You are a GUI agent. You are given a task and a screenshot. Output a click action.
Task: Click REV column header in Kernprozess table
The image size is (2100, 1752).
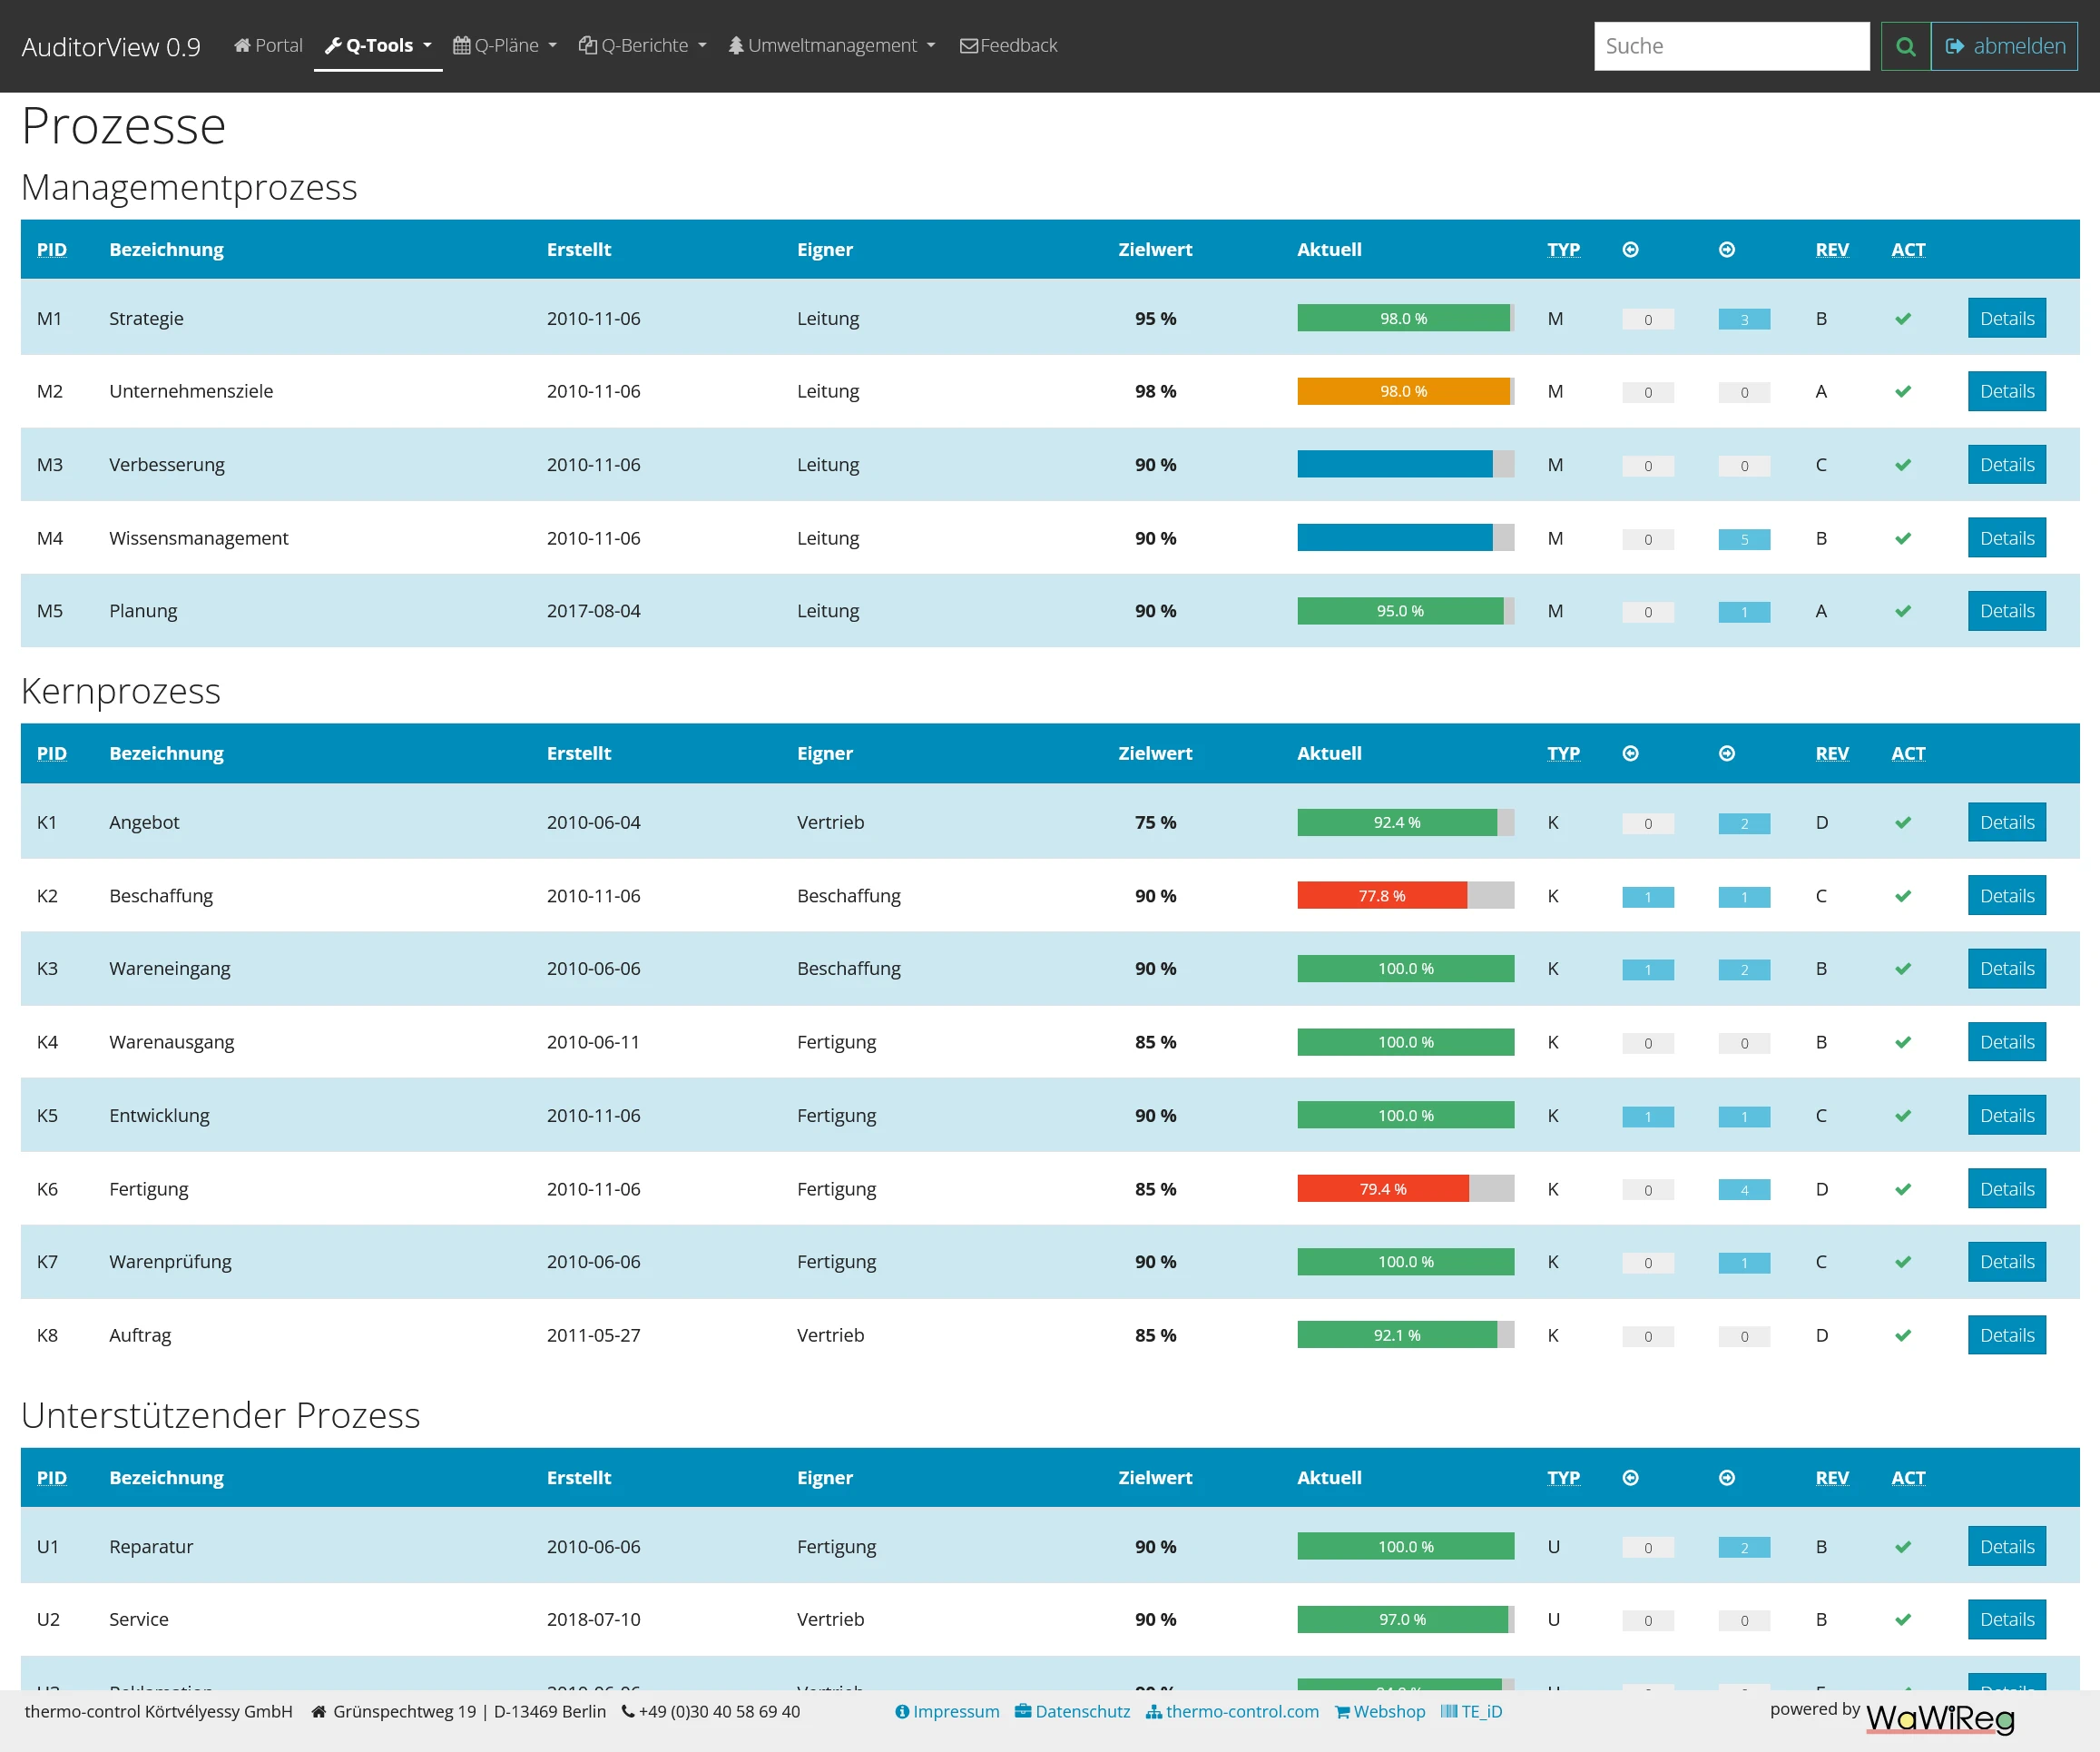[1832, 753]
